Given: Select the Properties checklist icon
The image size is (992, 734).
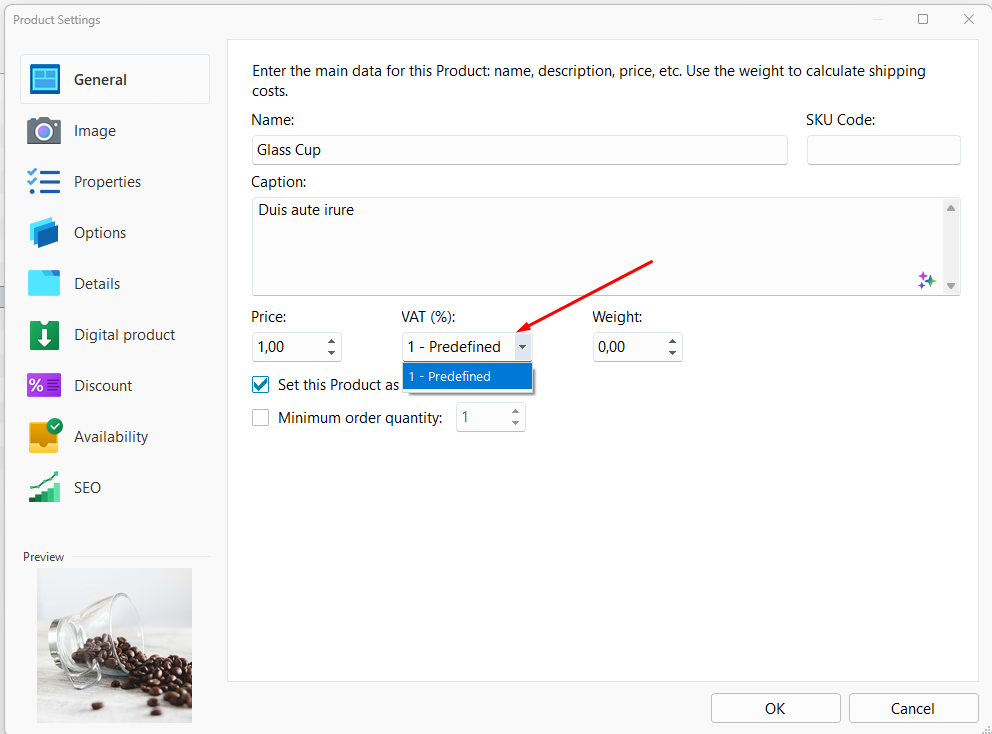Looking at the screenshot, I should tap(44, 182).
